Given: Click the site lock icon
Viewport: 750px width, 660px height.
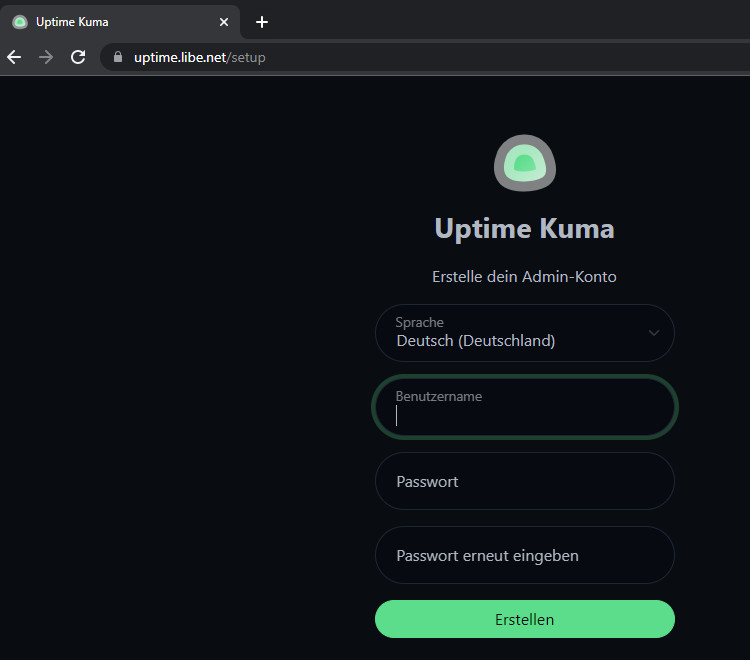Looking at the screenshot, I should pos(118,58).
